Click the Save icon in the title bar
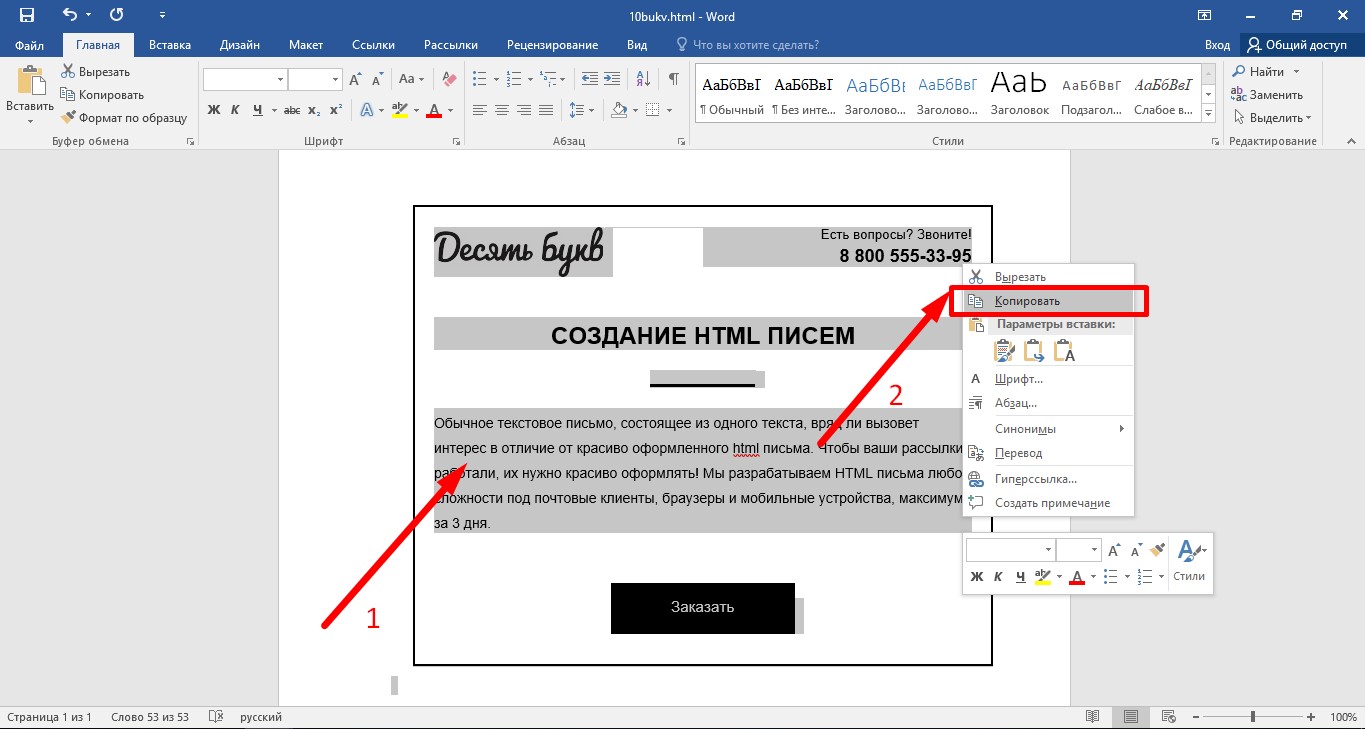Viewport: 1365px width, 729px height. coord(26,15)
